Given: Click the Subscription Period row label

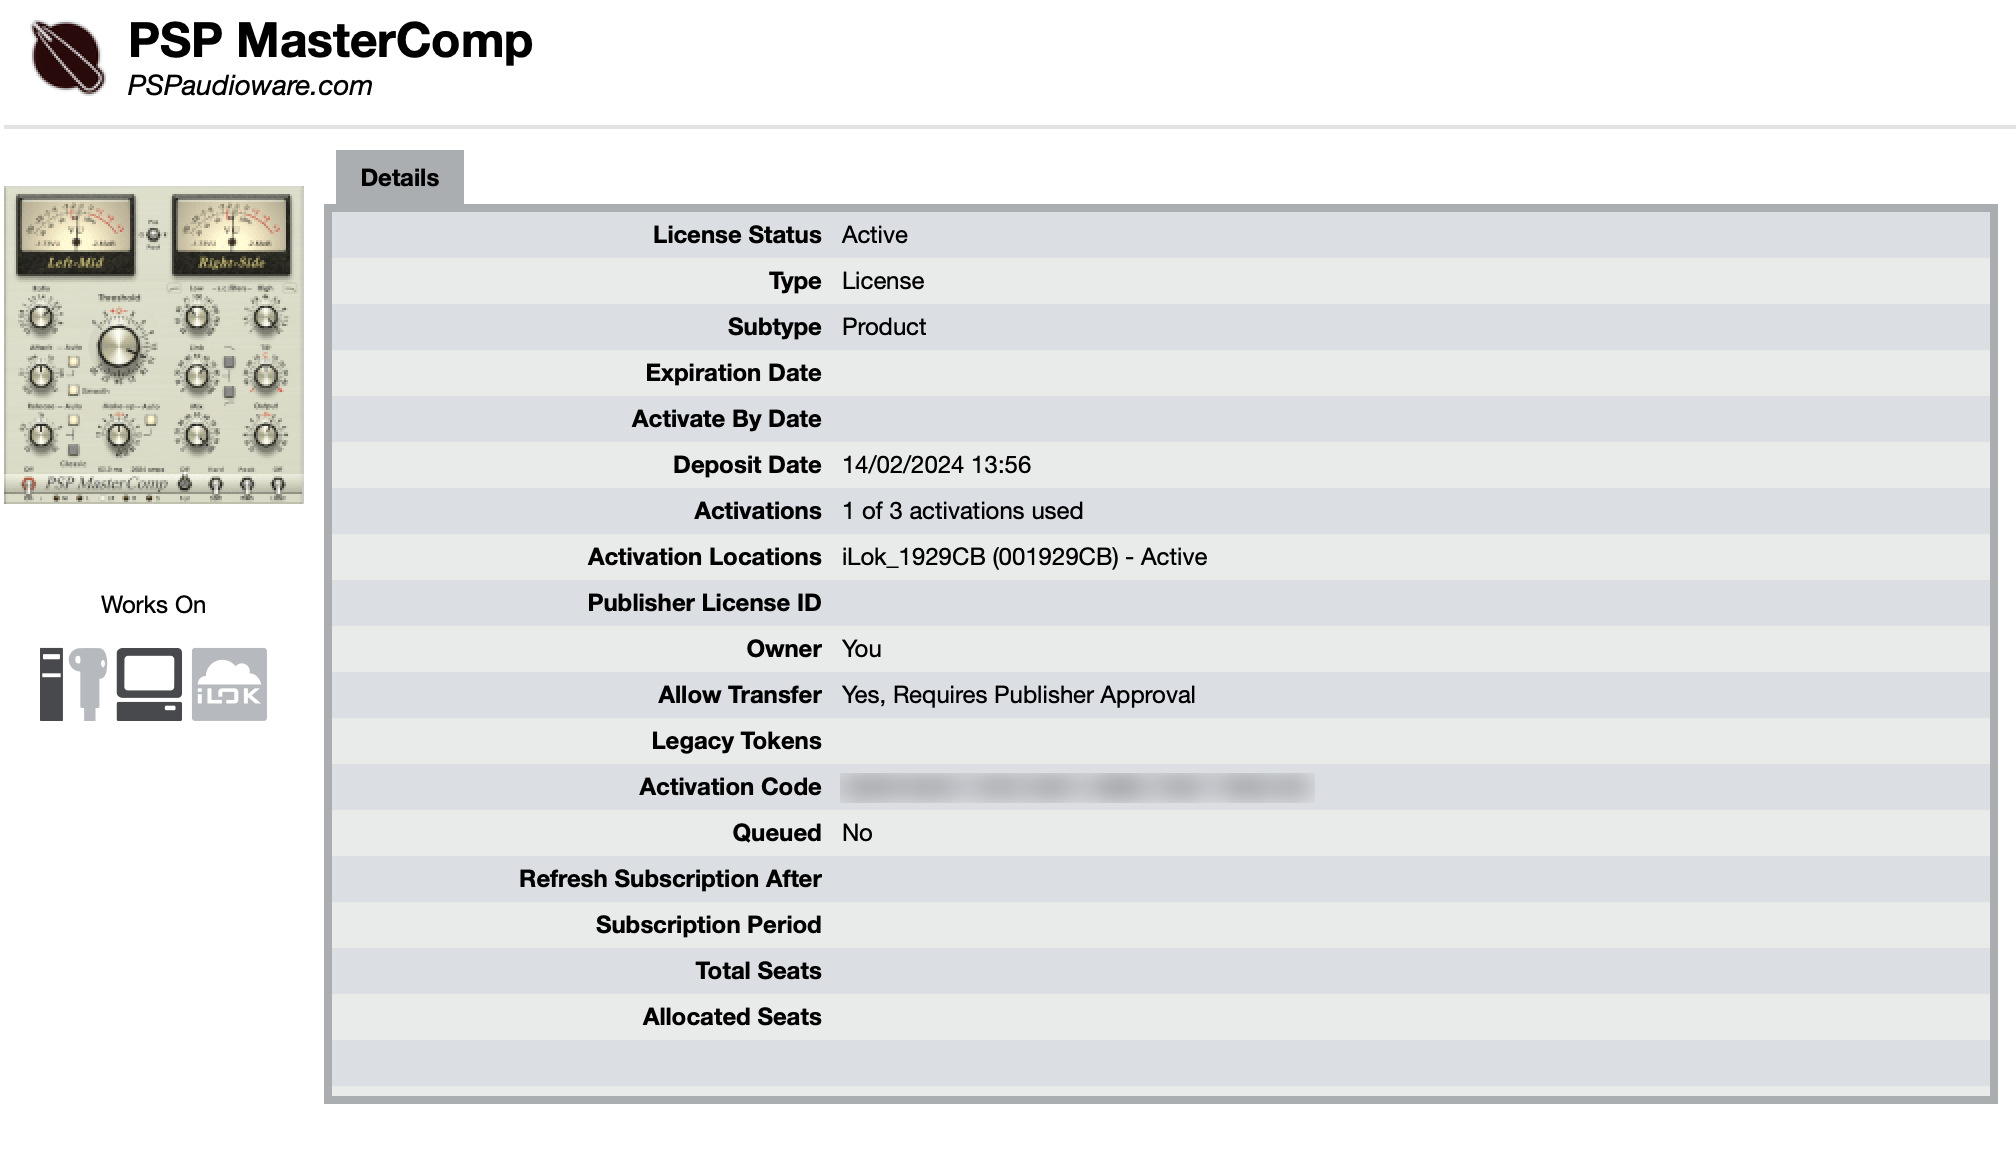Looking at the screenshot, I should [x=708, y=925].
